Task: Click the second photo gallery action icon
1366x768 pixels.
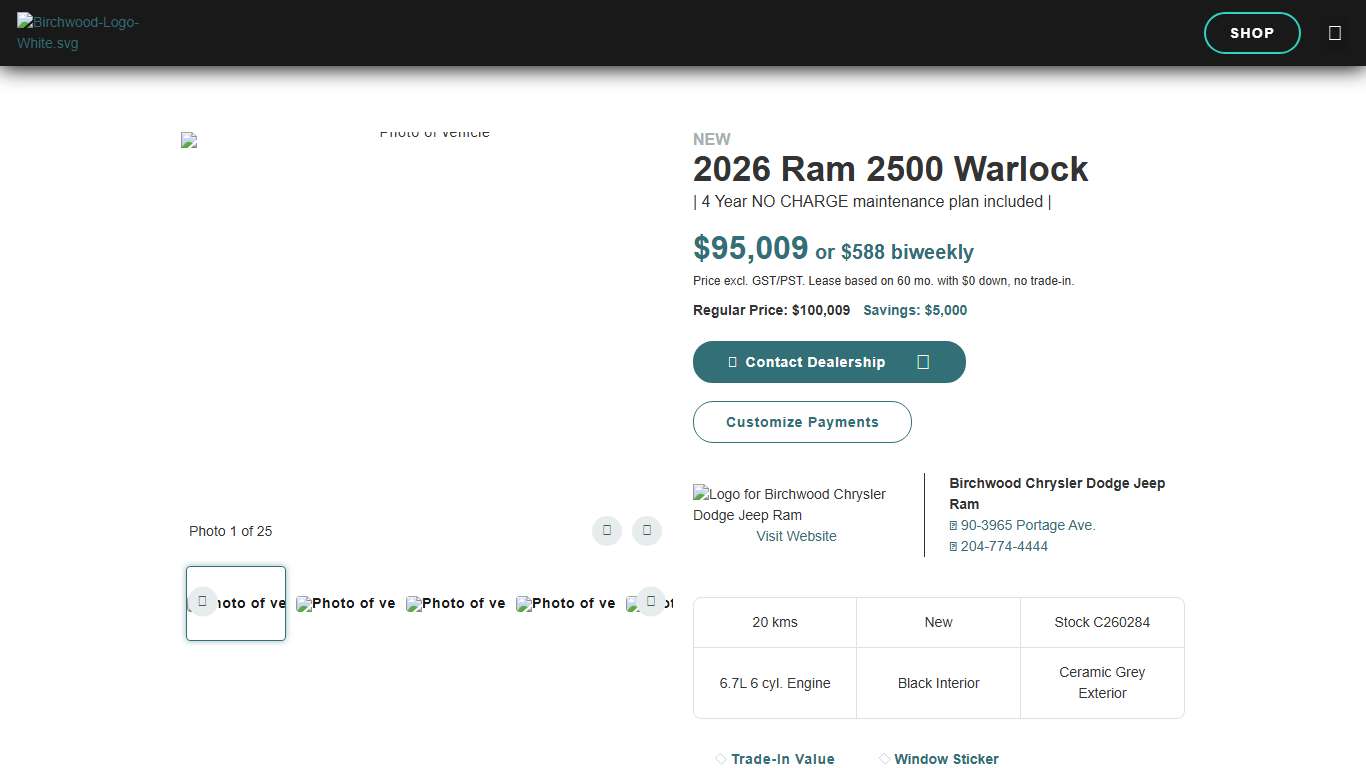Action: click(646, 531)
